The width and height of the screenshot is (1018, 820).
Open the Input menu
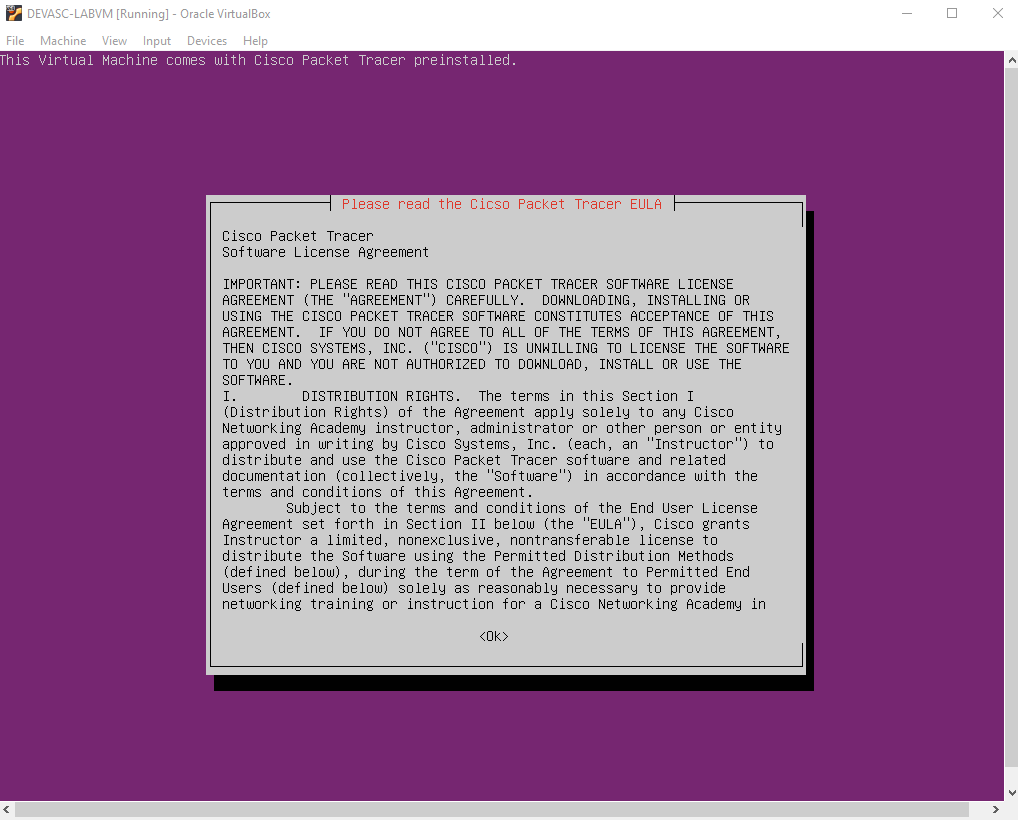coord(157,41)
